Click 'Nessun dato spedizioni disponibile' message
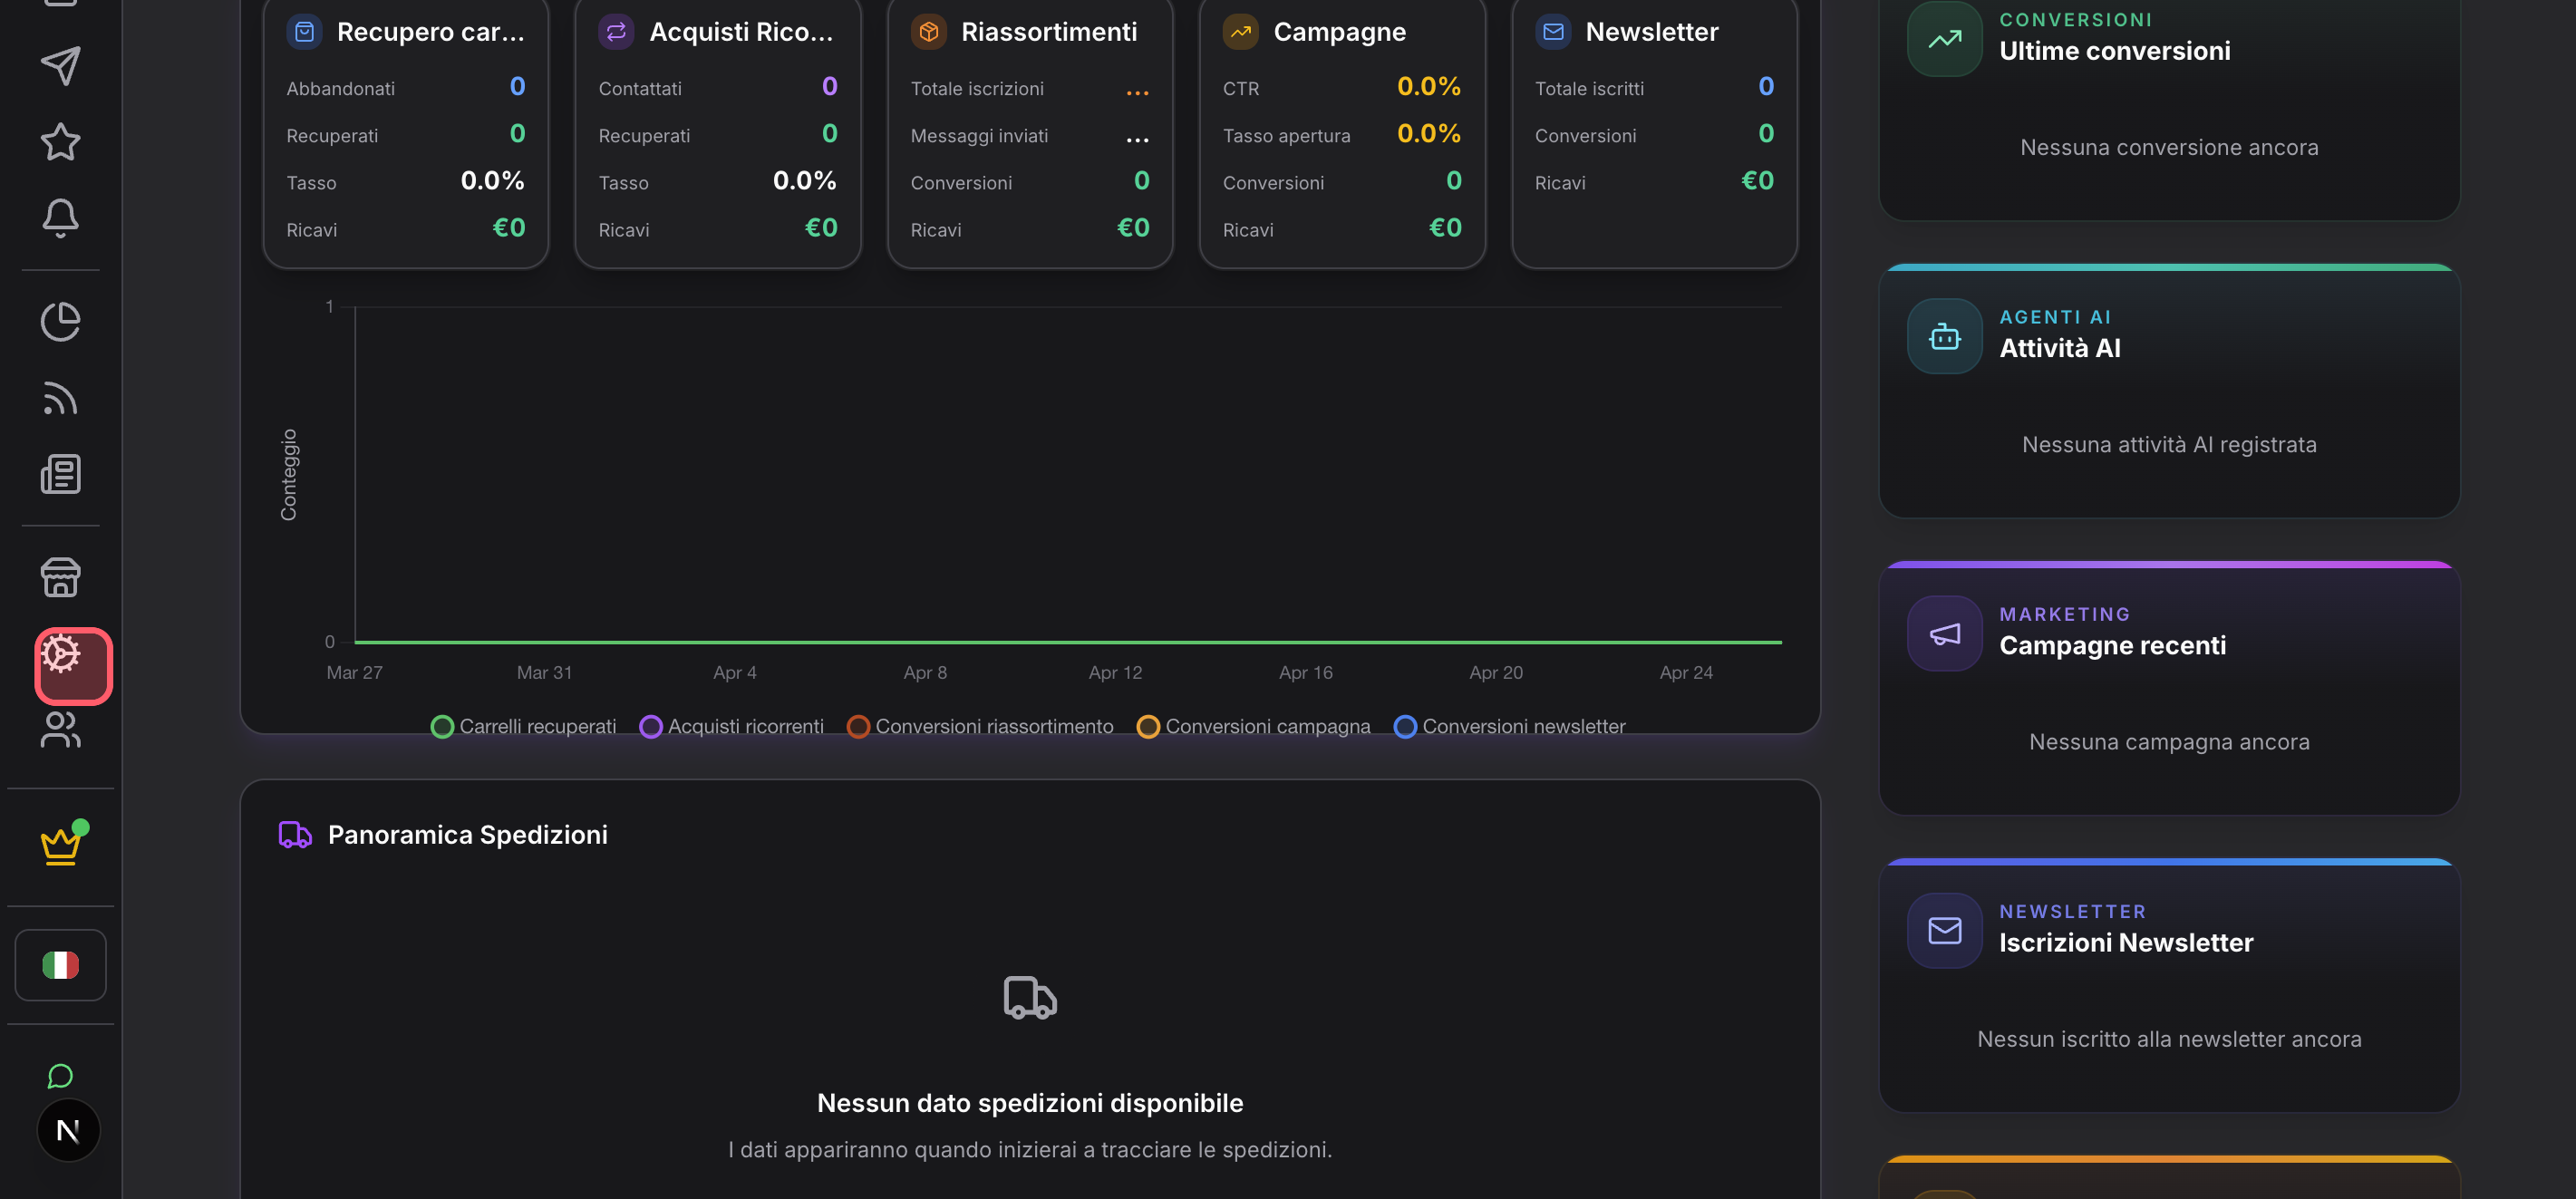Viewport: 2576px width, 1199px height. point(1030,1103)
